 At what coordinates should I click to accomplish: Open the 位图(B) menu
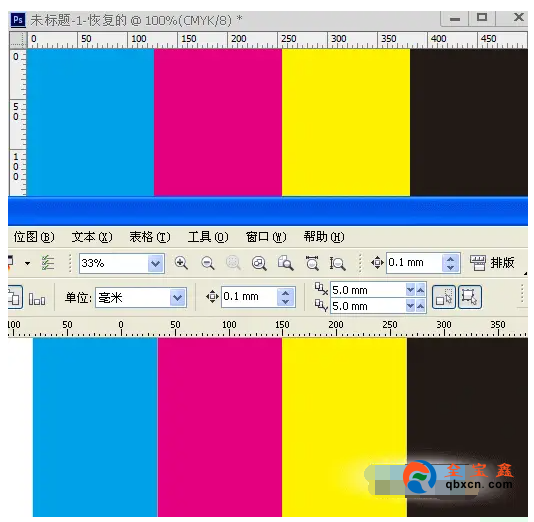coord(34,237)
